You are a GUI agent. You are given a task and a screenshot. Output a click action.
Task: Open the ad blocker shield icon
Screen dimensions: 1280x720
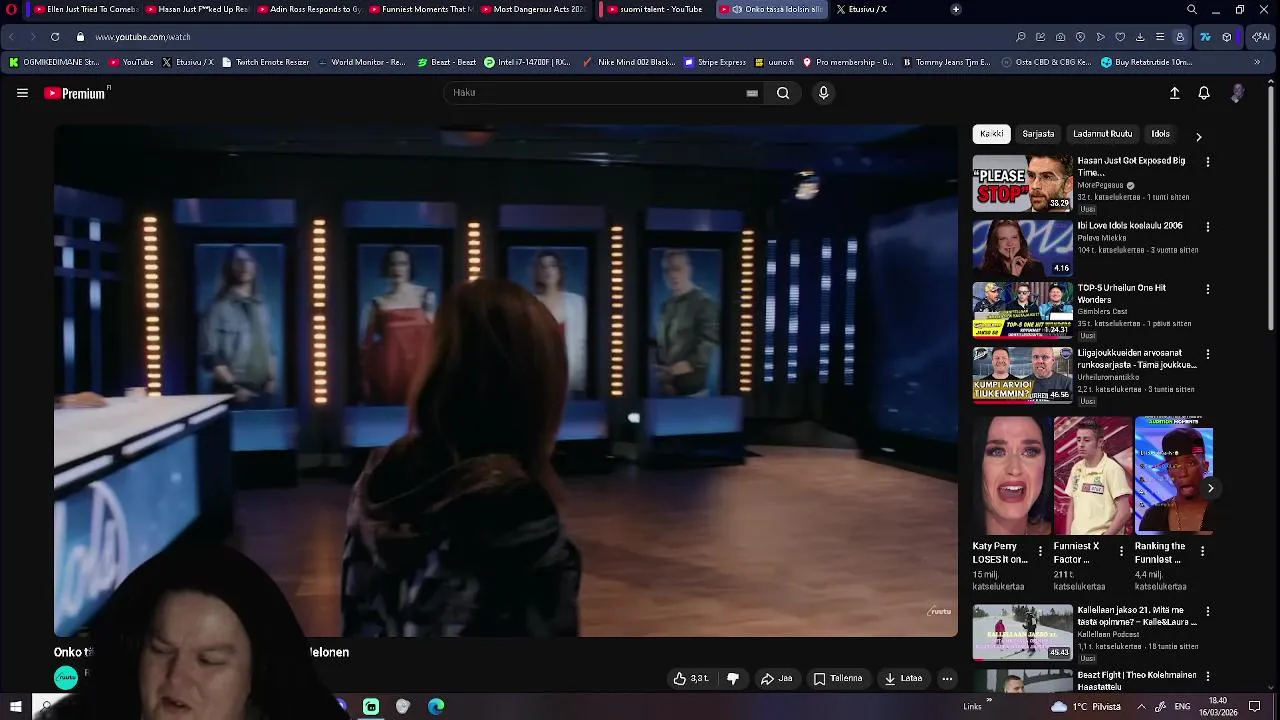tap(1081, 37)
